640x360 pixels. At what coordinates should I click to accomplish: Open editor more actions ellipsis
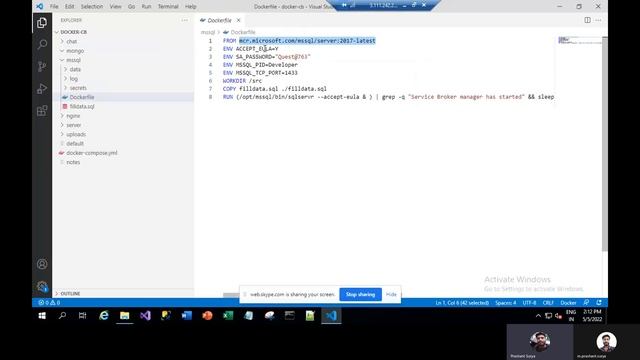(x=598, y=20)
